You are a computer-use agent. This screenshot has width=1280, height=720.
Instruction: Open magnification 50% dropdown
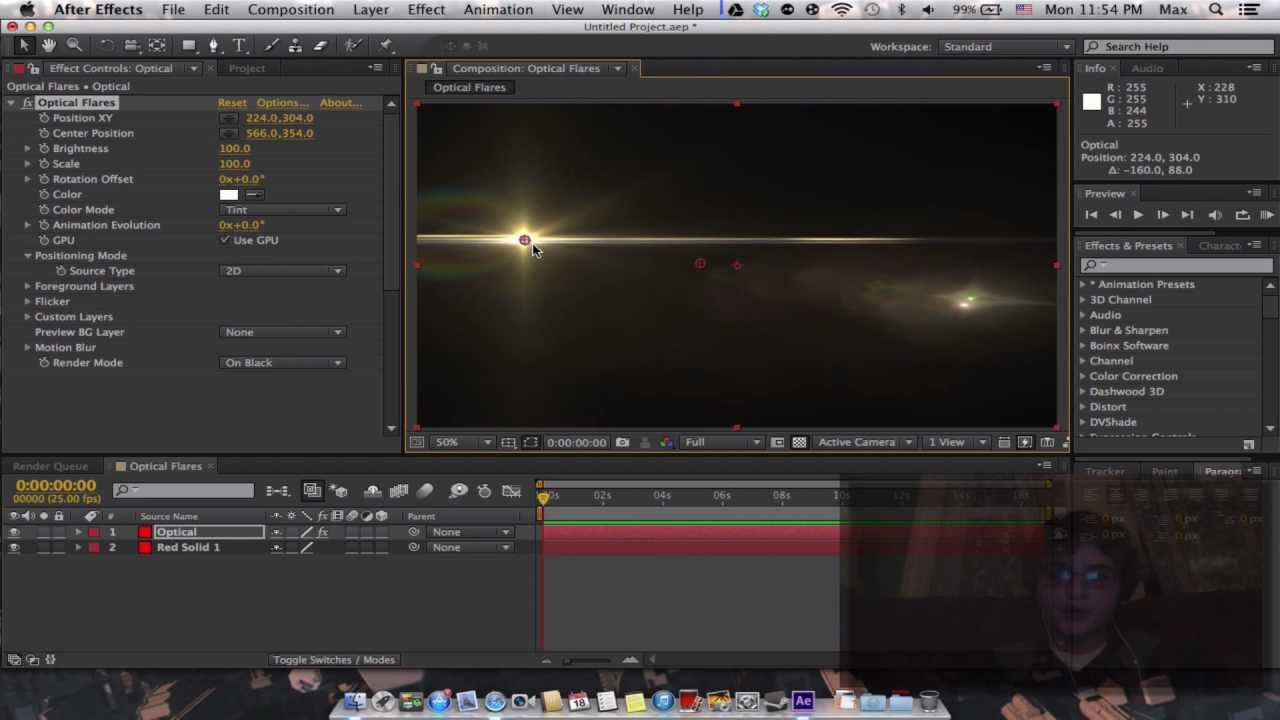[x=463, y=442]
